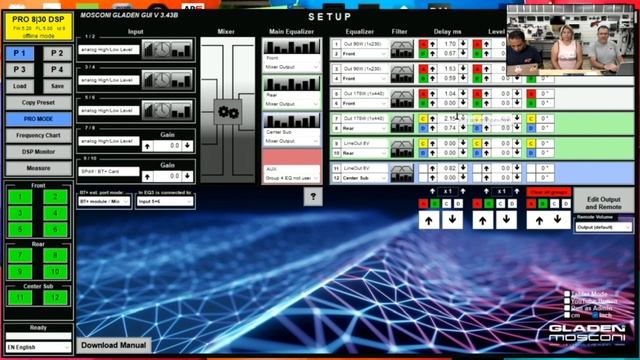The width and height of the screenshot is (640, 360).
Task: Toggle Center Sub channel 12 mute button
Action: pyautogui.click(x=55, y=298)
